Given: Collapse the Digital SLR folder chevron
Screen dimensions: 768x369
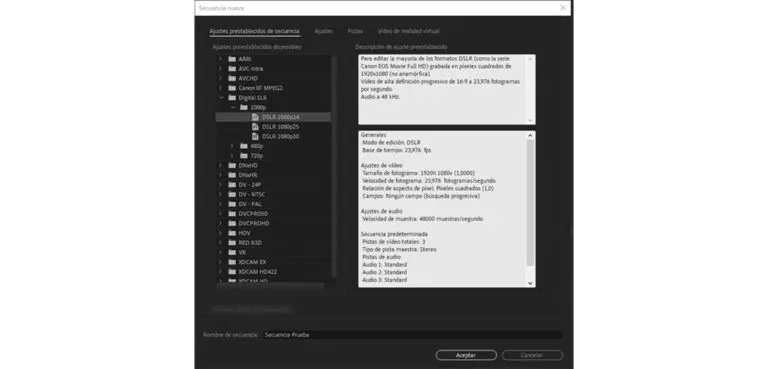Looking at the screenshot, I should tap(220, 98).
